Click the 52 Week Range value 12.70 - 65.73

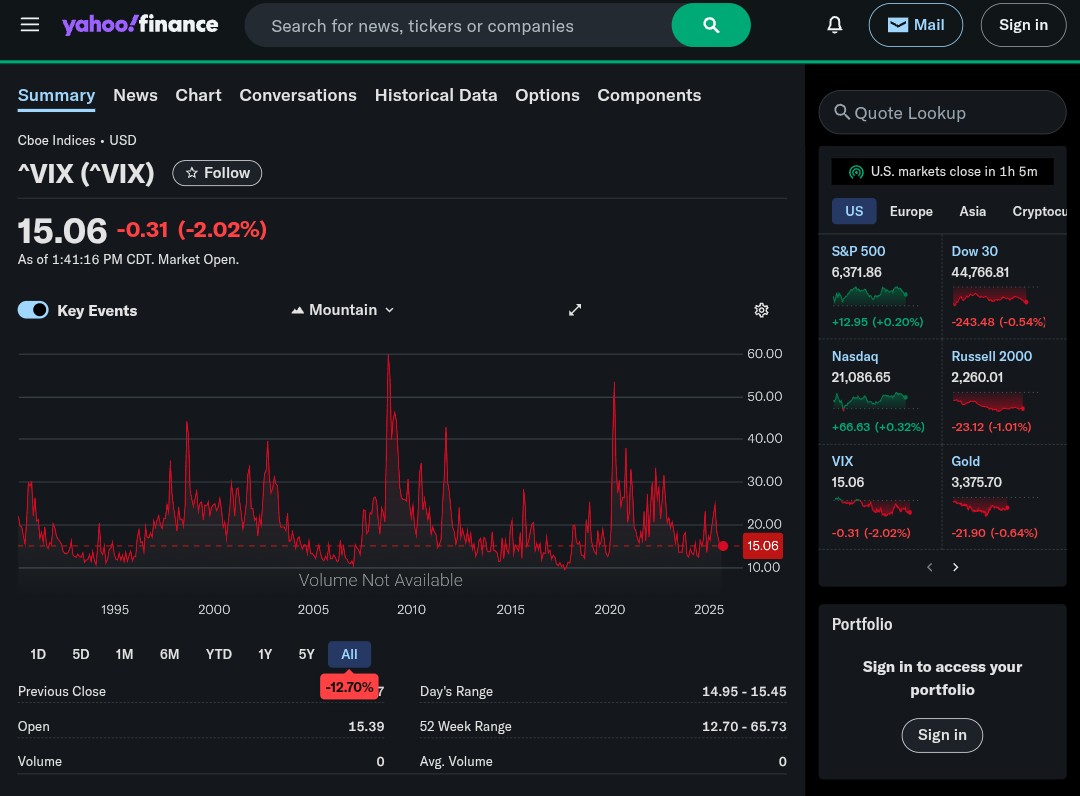pos(744,726)
